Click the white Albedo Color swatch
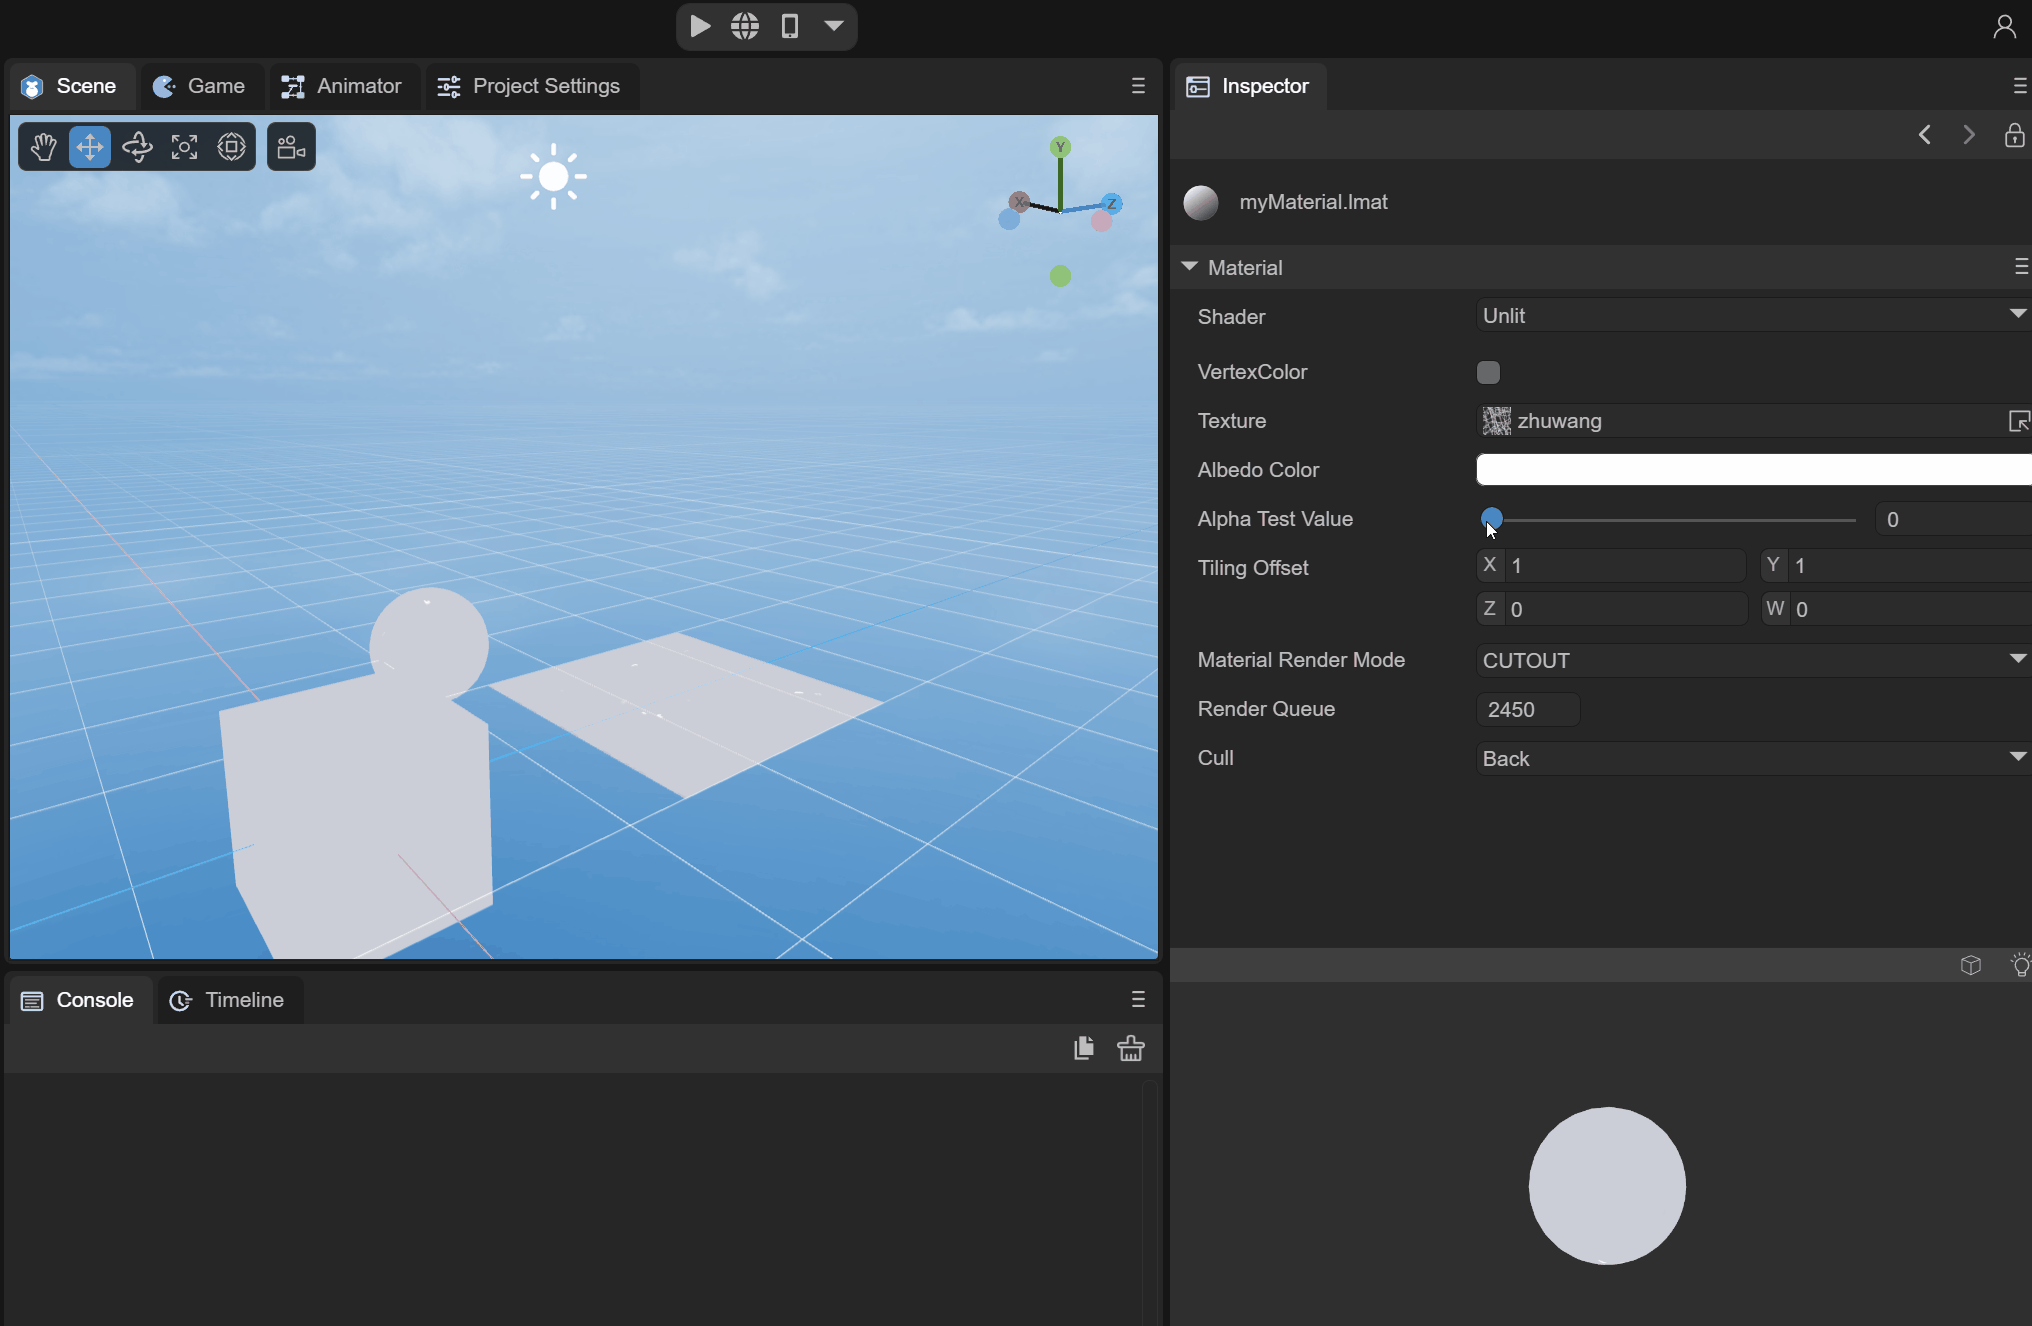2032x1326 pixels. pos(1750,470)
